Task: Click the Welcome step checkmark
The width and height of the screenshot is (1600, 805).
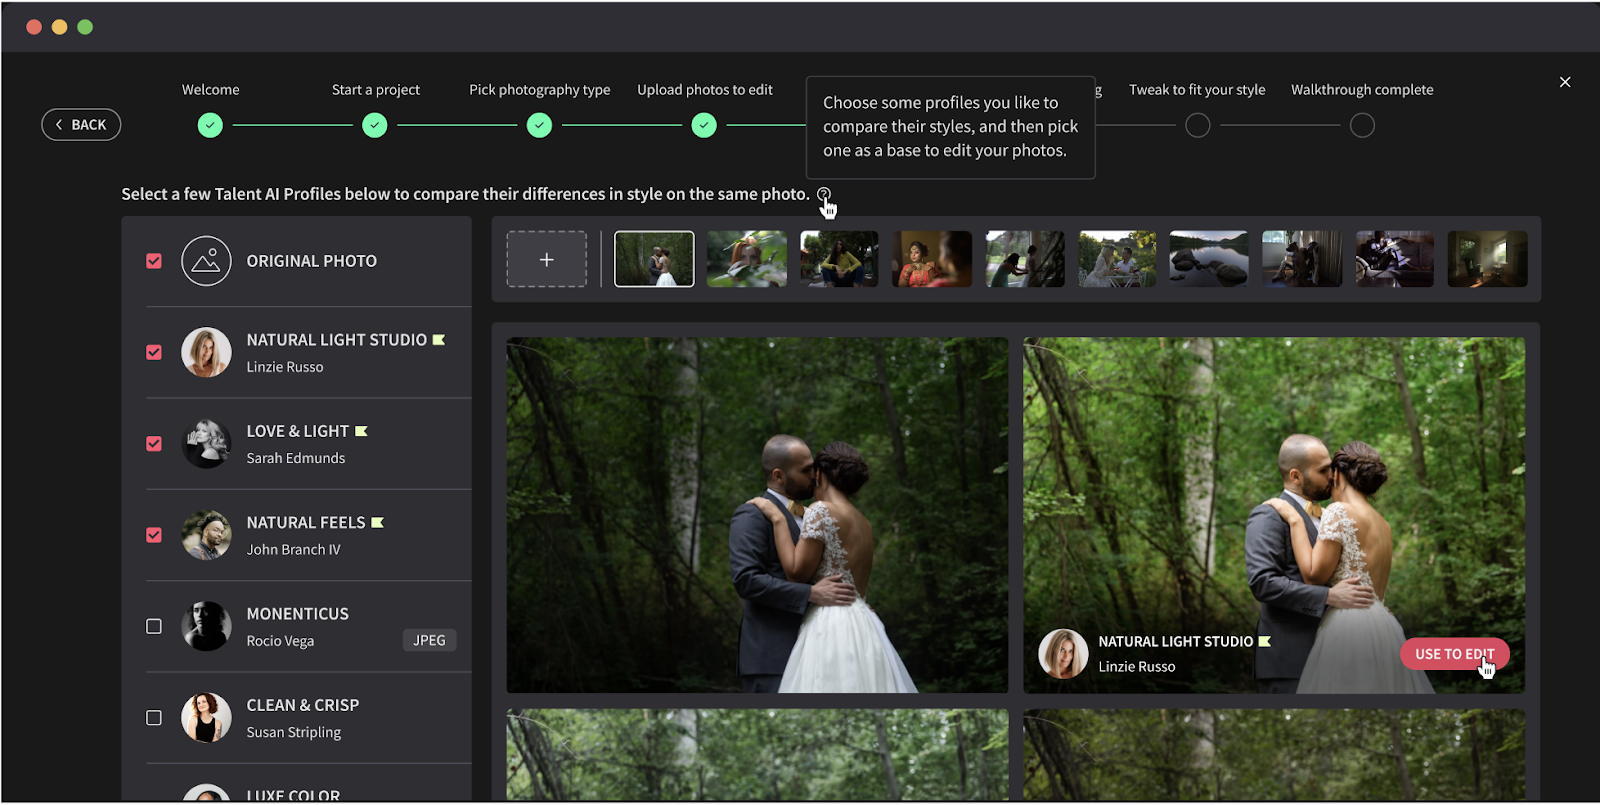Action: (x=210, y=125)
